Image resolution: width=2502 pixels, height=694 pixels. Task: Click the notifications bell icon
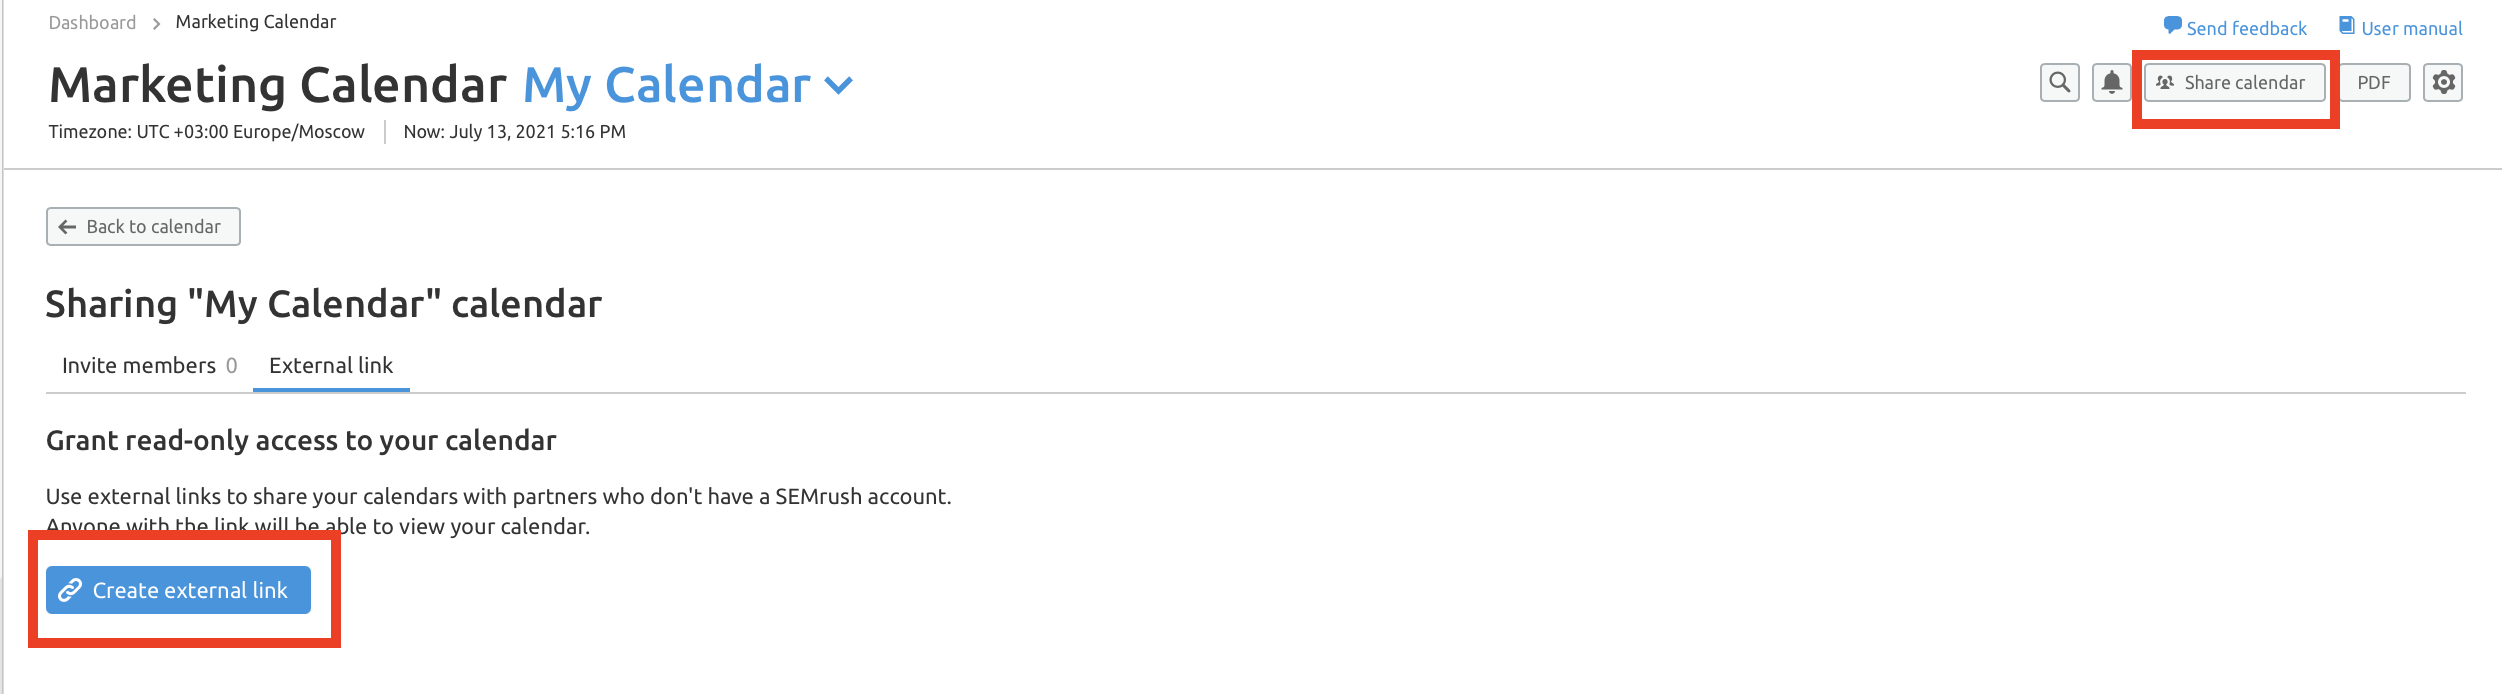coord(2111,83)
